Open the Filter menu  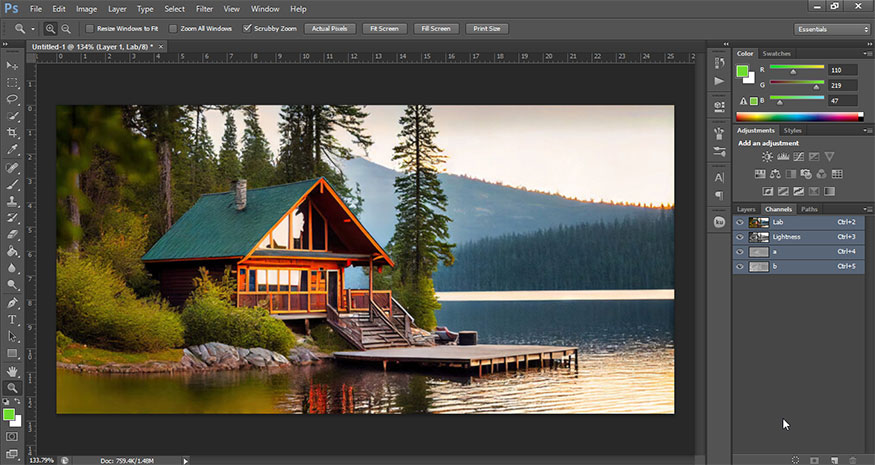[204, 8]
